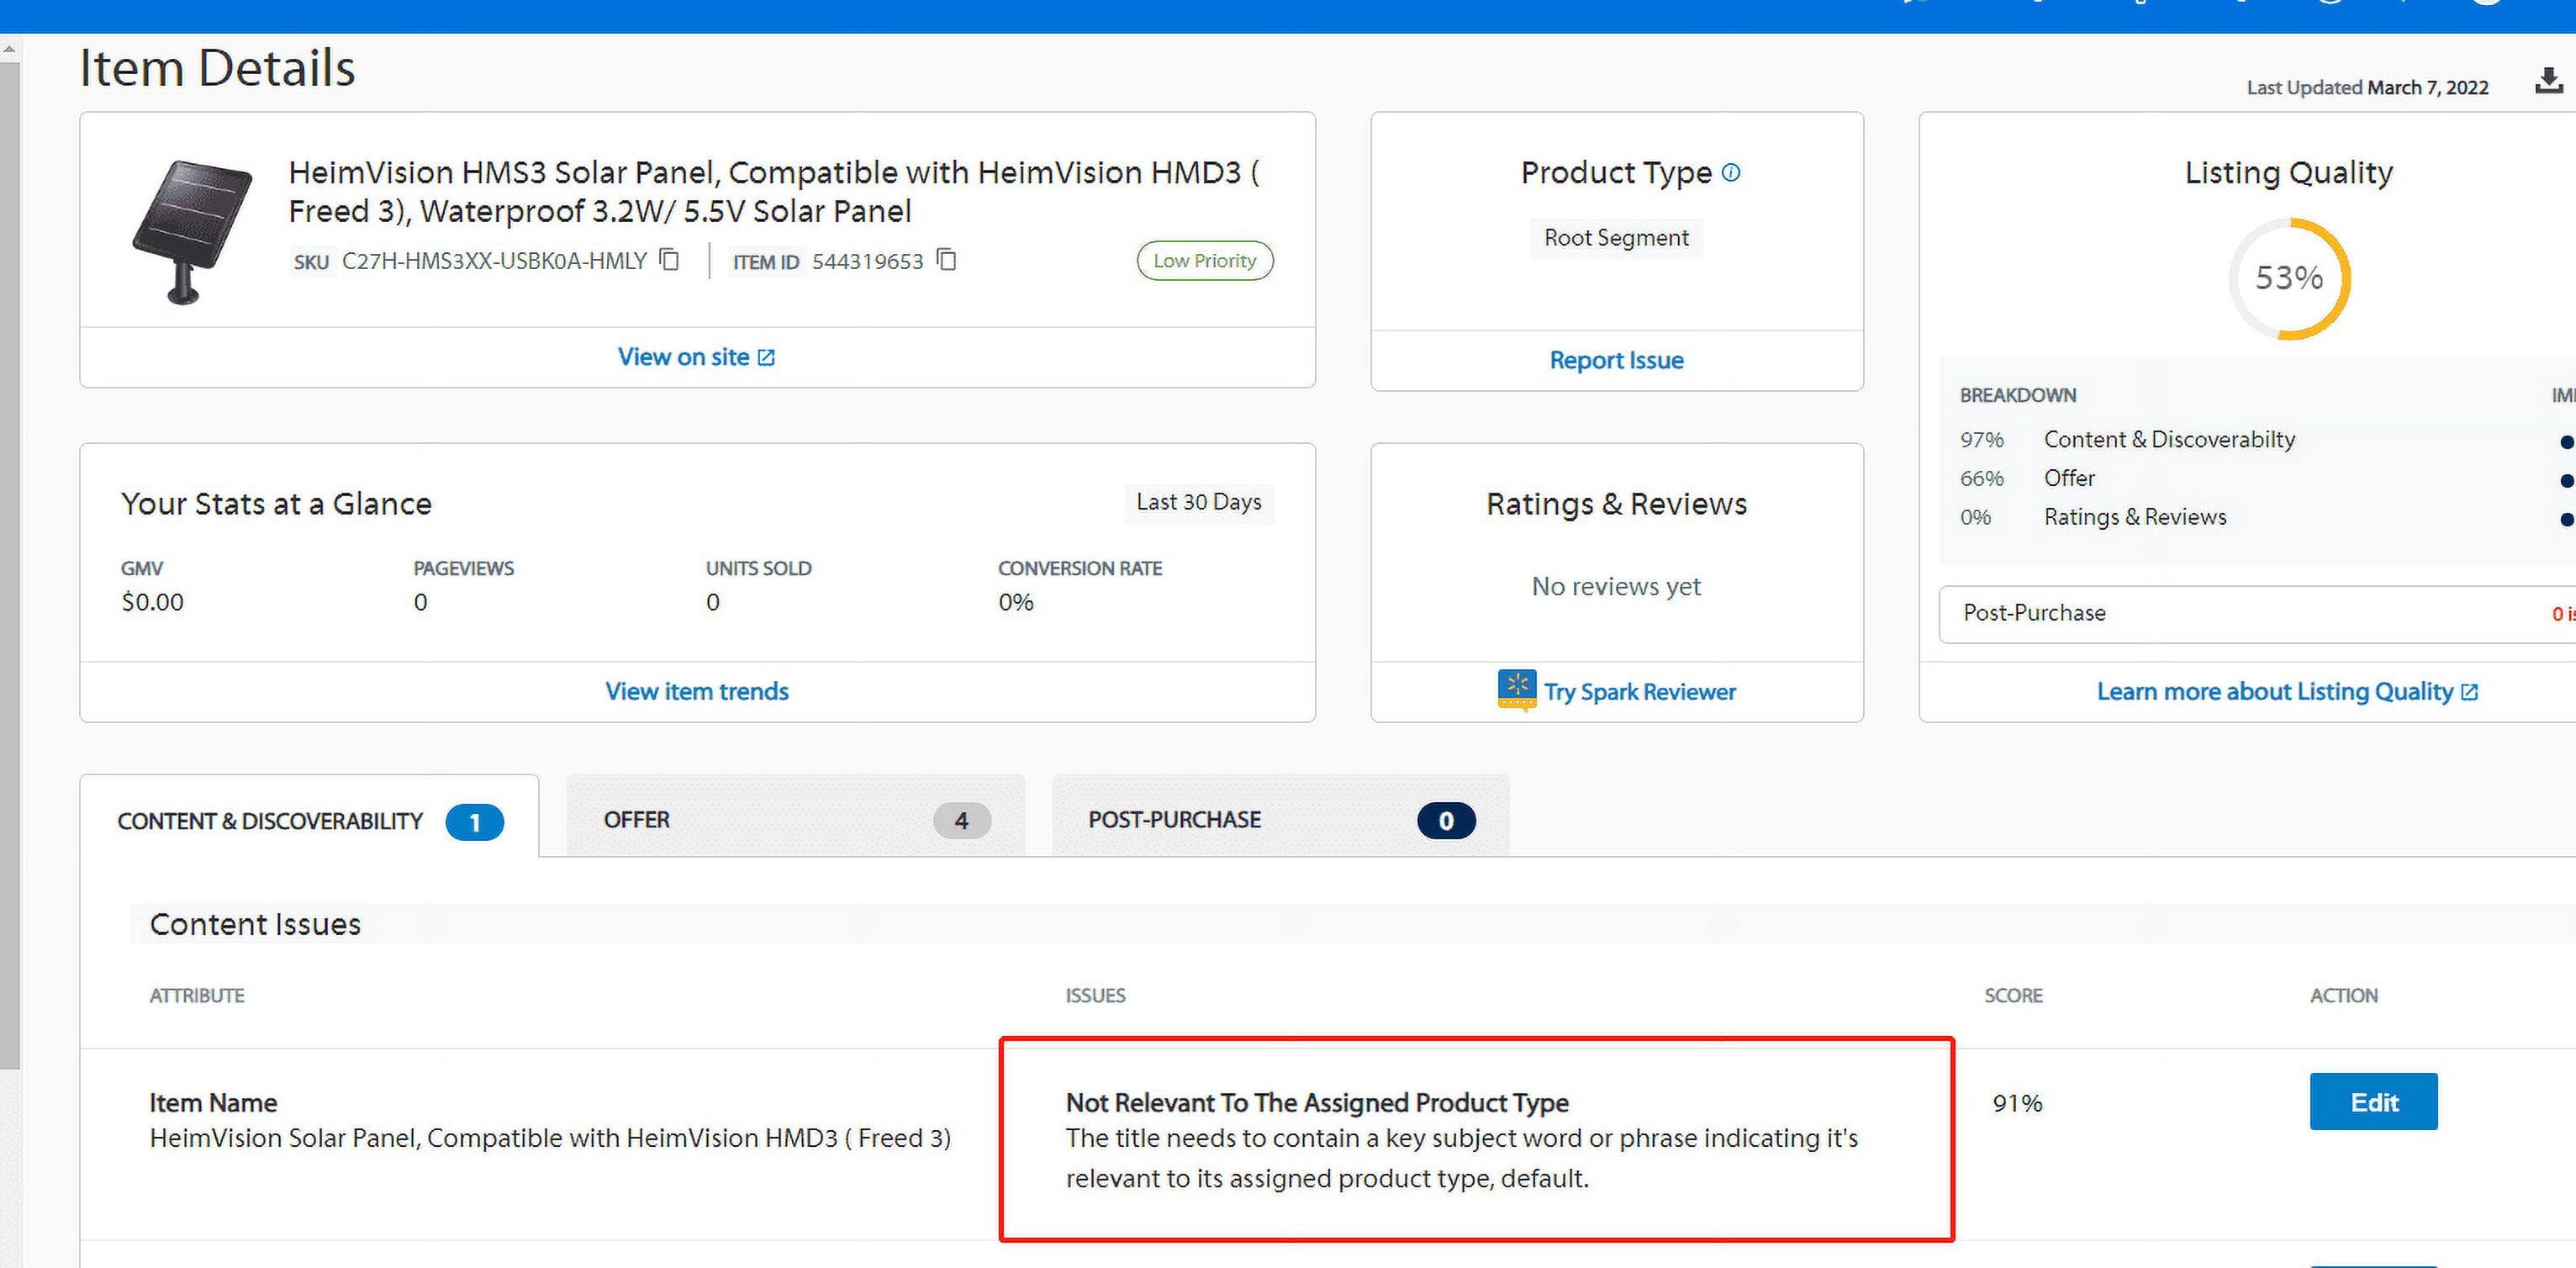Click Edit button for Item Name
The width and height of the screenshot is (2576, 1268).
(2373, 1102)
